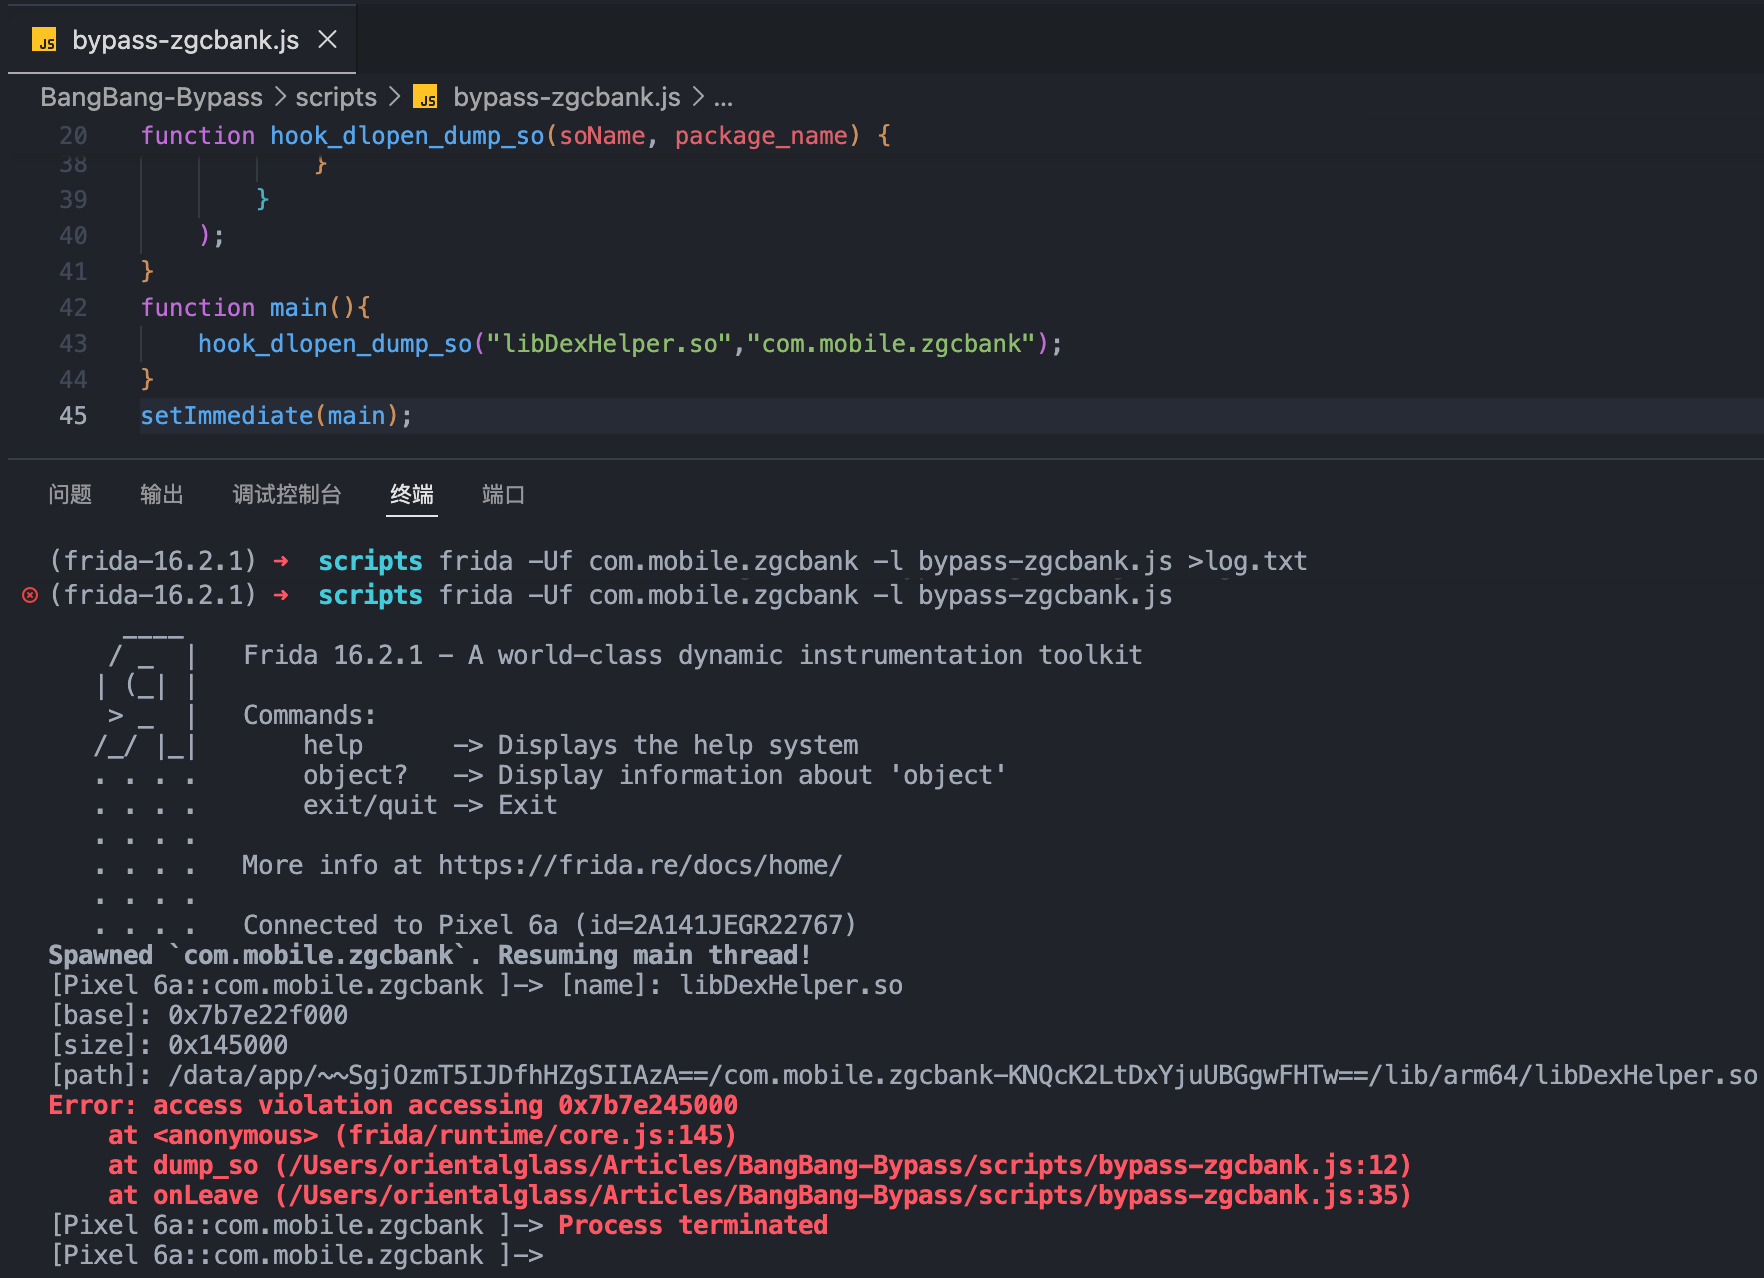This screenshot has height=1278, width=1764.
Task: Close the bypass-zgcbank.js editor tab
Action: [327, 39]
